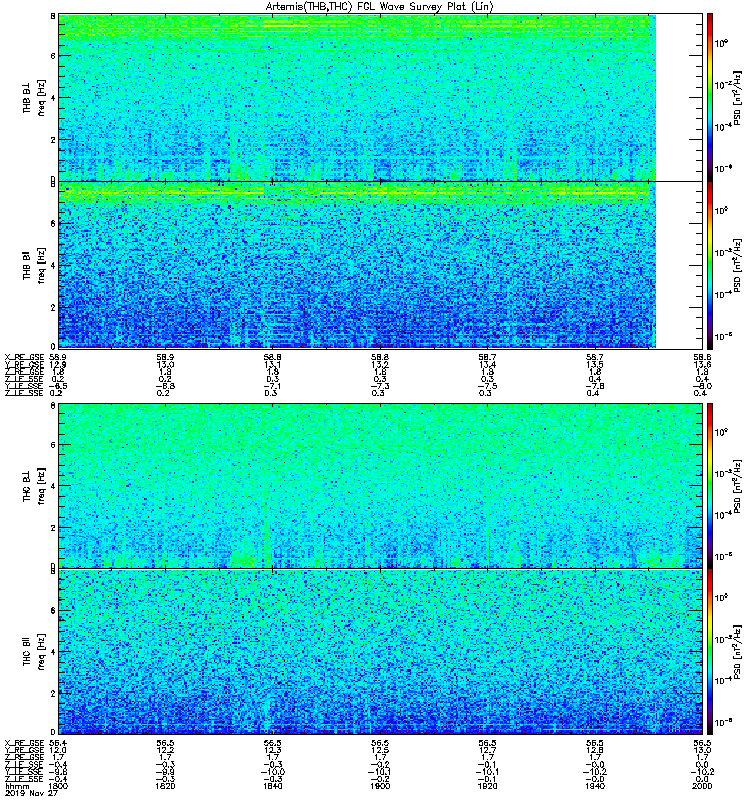Click the '1900' time label
This screenshot has width=750, height=800.
tap(381, 786)
